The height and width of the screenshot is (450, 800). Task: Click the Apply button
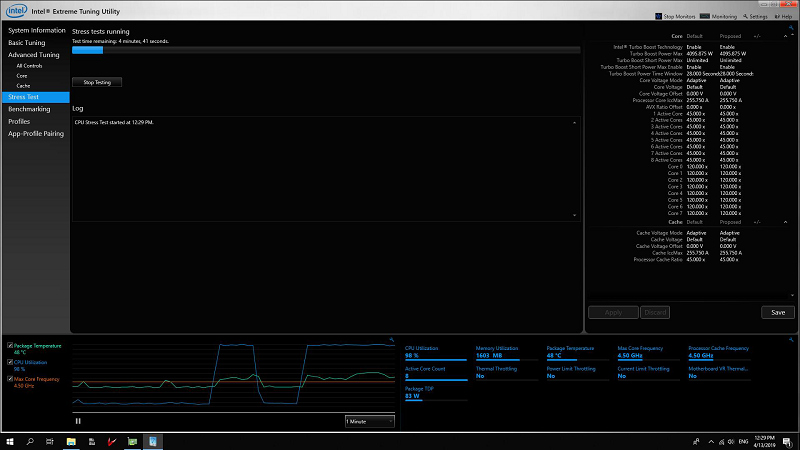tap(613, 312)
